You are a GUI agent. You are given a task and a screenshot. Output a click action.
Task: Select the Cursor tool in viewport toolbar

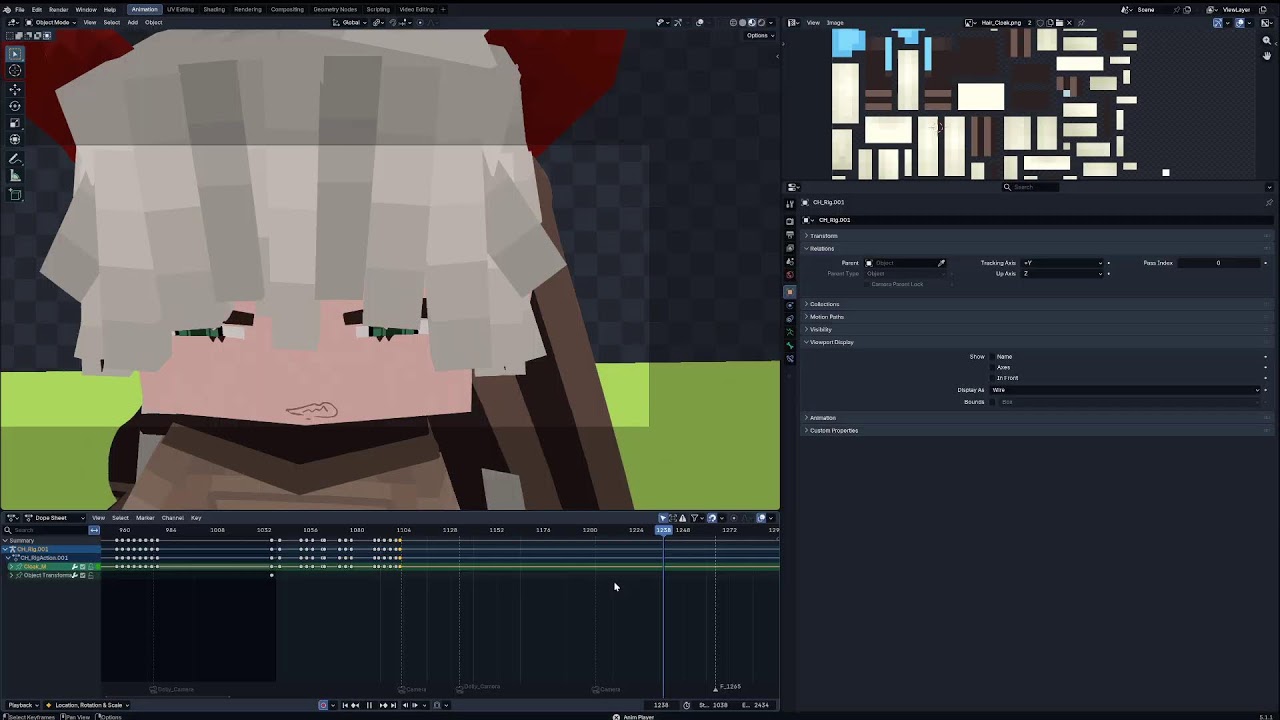point(15,70)
